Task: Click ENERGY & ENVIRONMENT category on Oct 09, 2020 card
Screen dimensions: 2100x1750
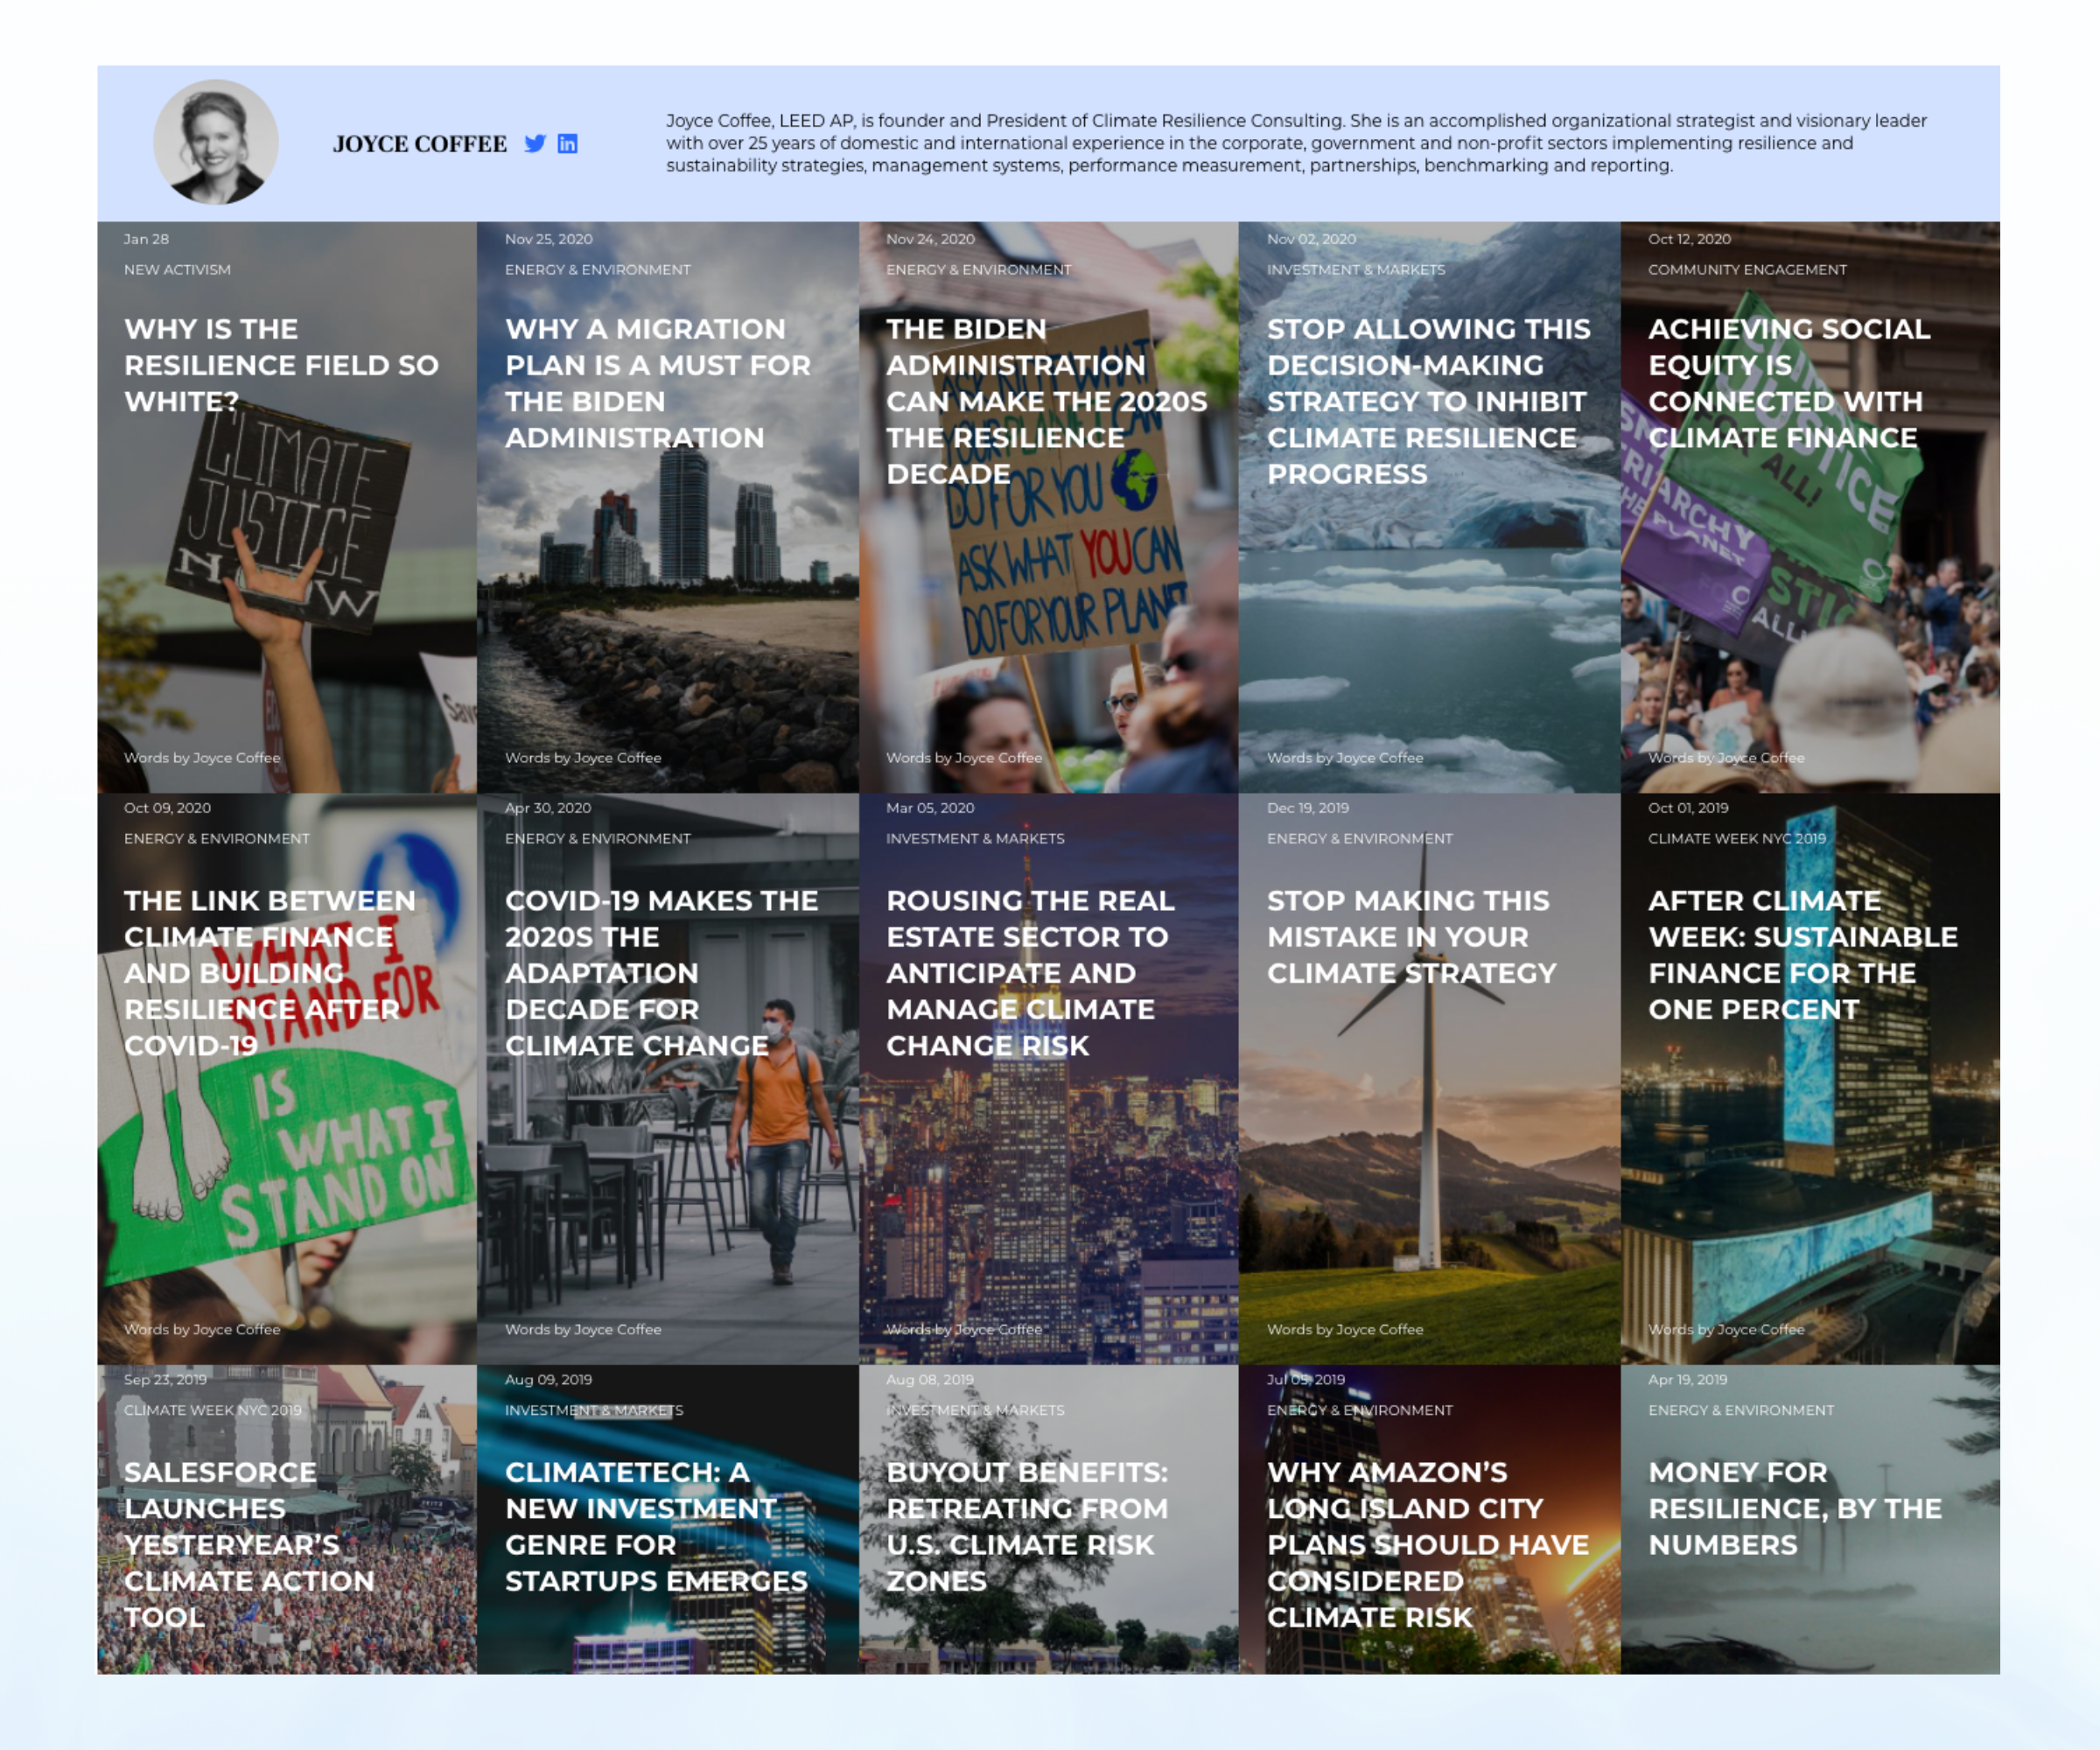Action: pos(217,839)
